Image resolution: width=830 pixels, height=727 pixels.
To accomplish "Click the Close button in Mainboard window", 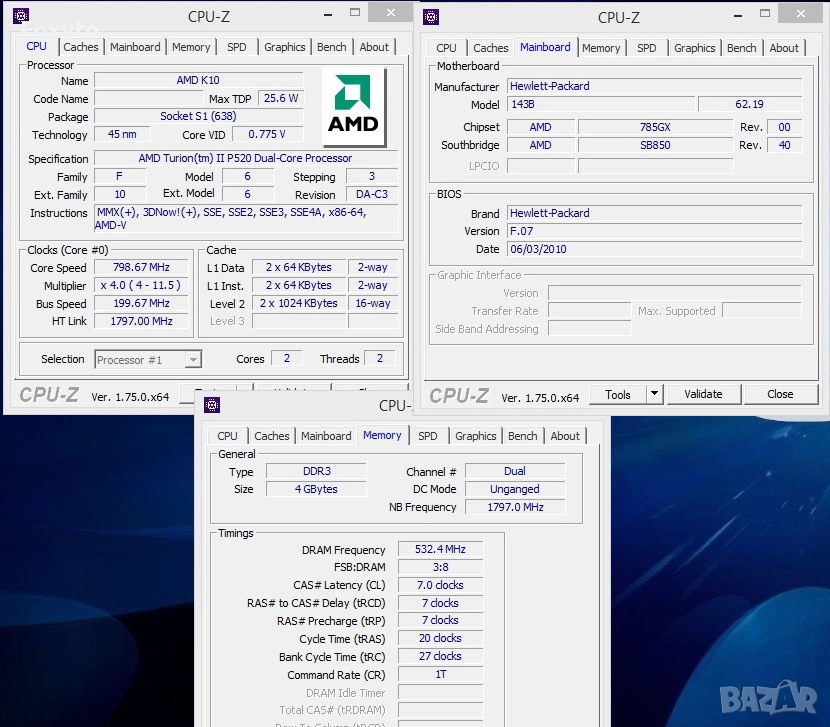I will pyautogui.click(x=780, y=394).
